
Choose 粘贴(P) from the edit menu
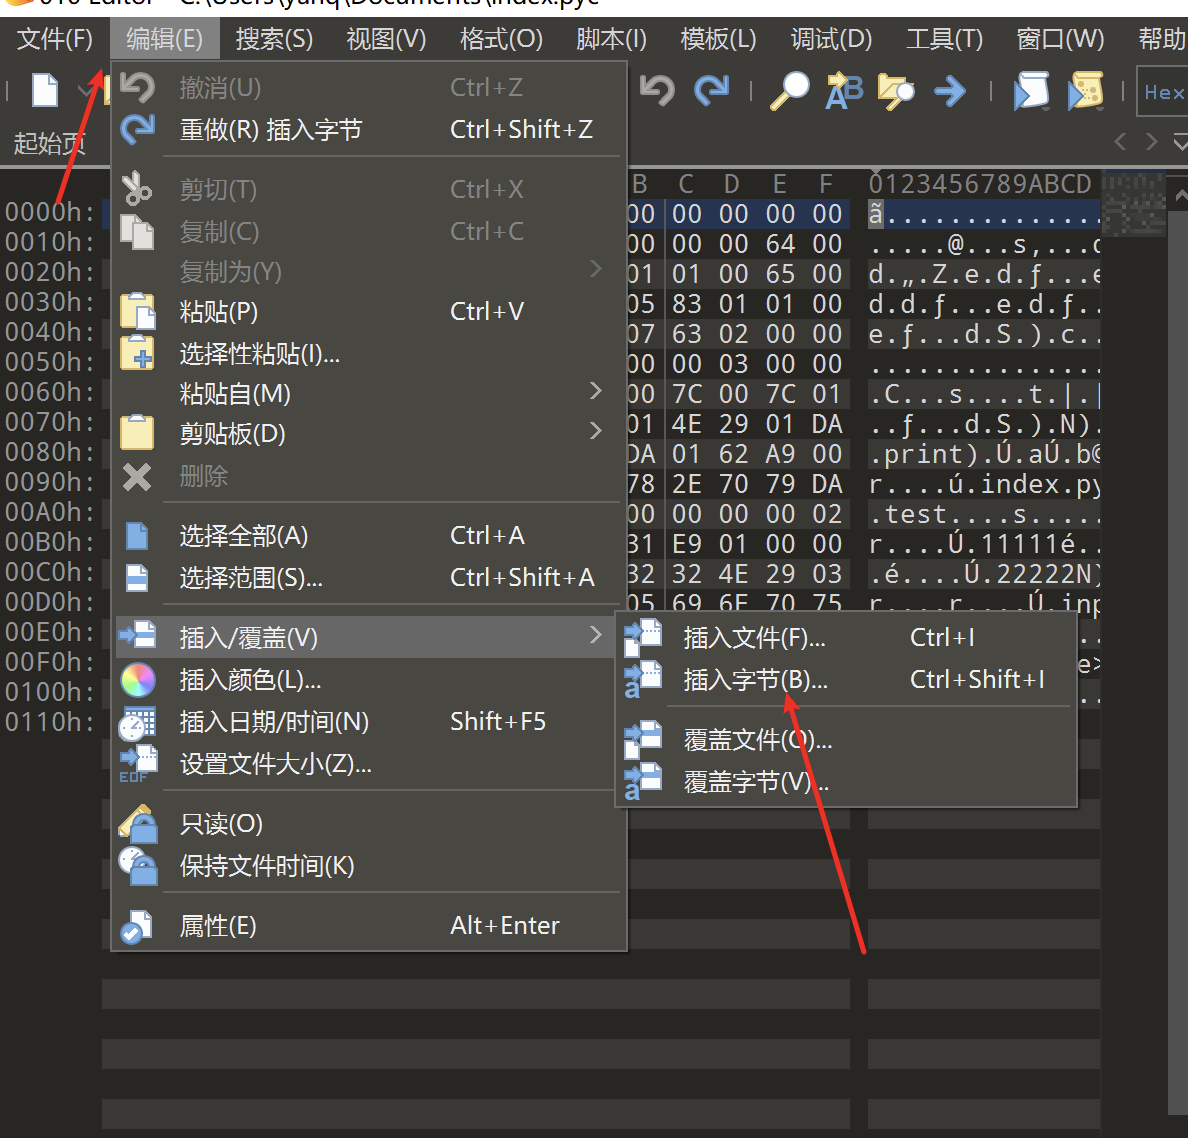point(369,311)
